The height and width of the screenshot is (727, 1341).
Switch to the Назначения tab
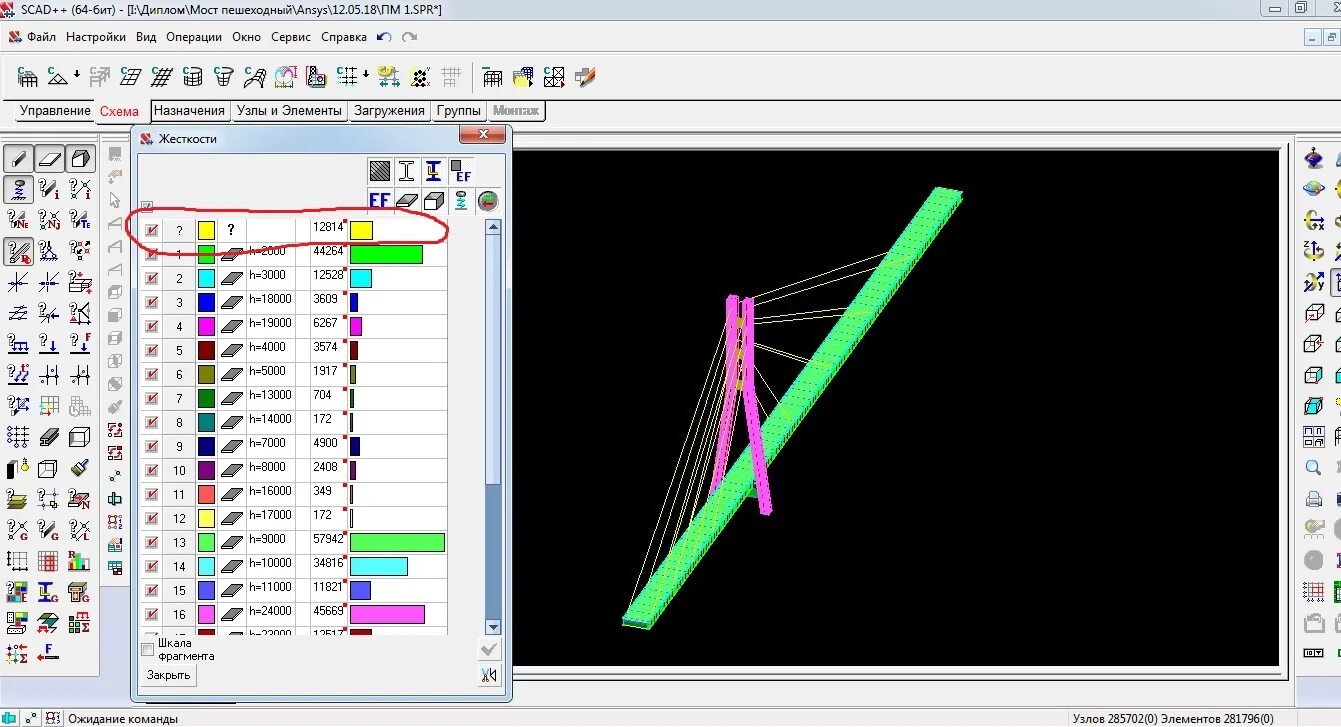tap(189, 111)
